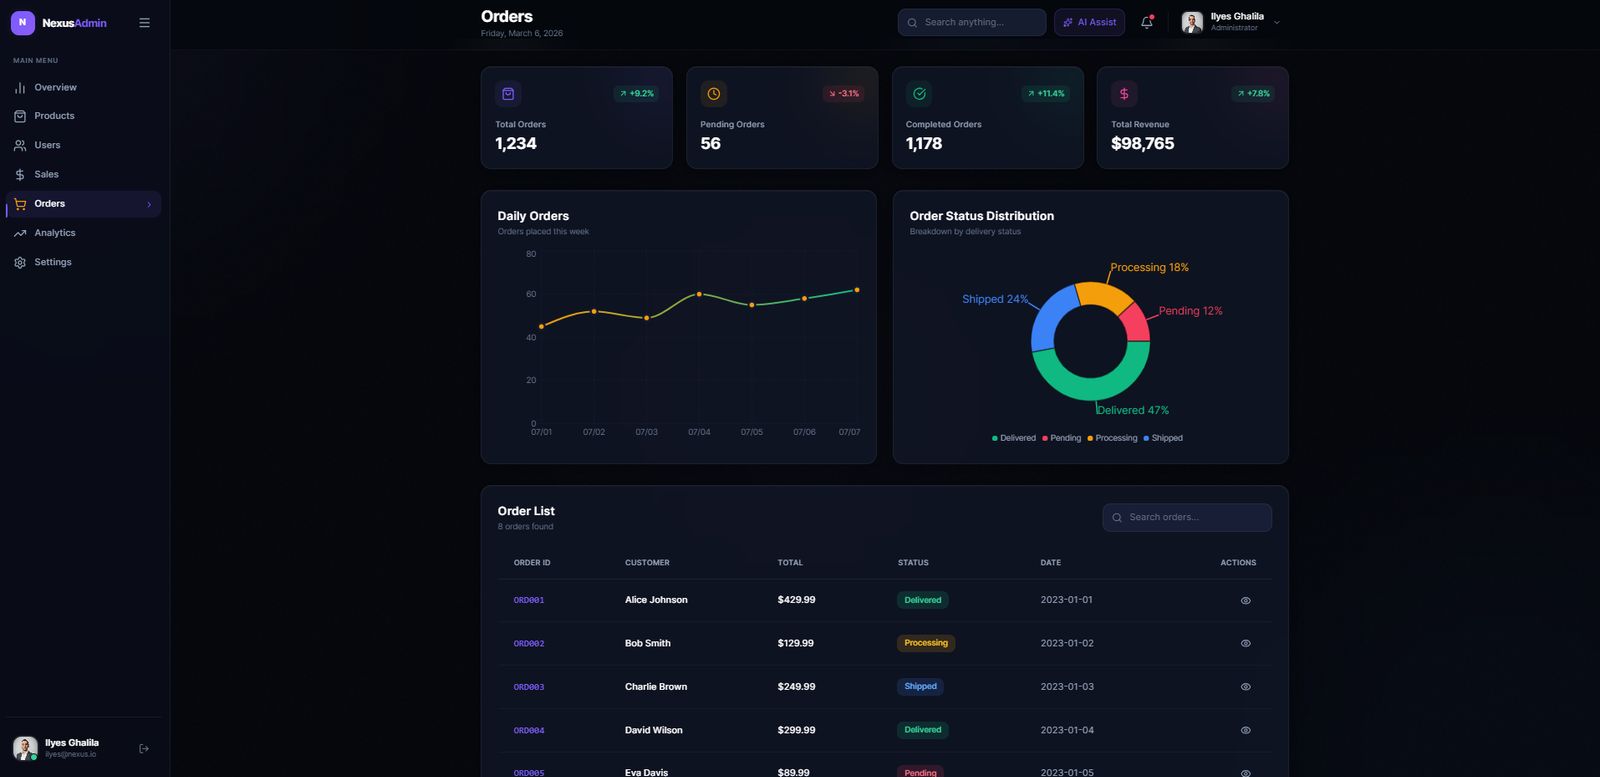The width and height of the screenshot is (1600, 777).
Task: Click the logout icon in sidebar footer
Action: coord(144,748)
